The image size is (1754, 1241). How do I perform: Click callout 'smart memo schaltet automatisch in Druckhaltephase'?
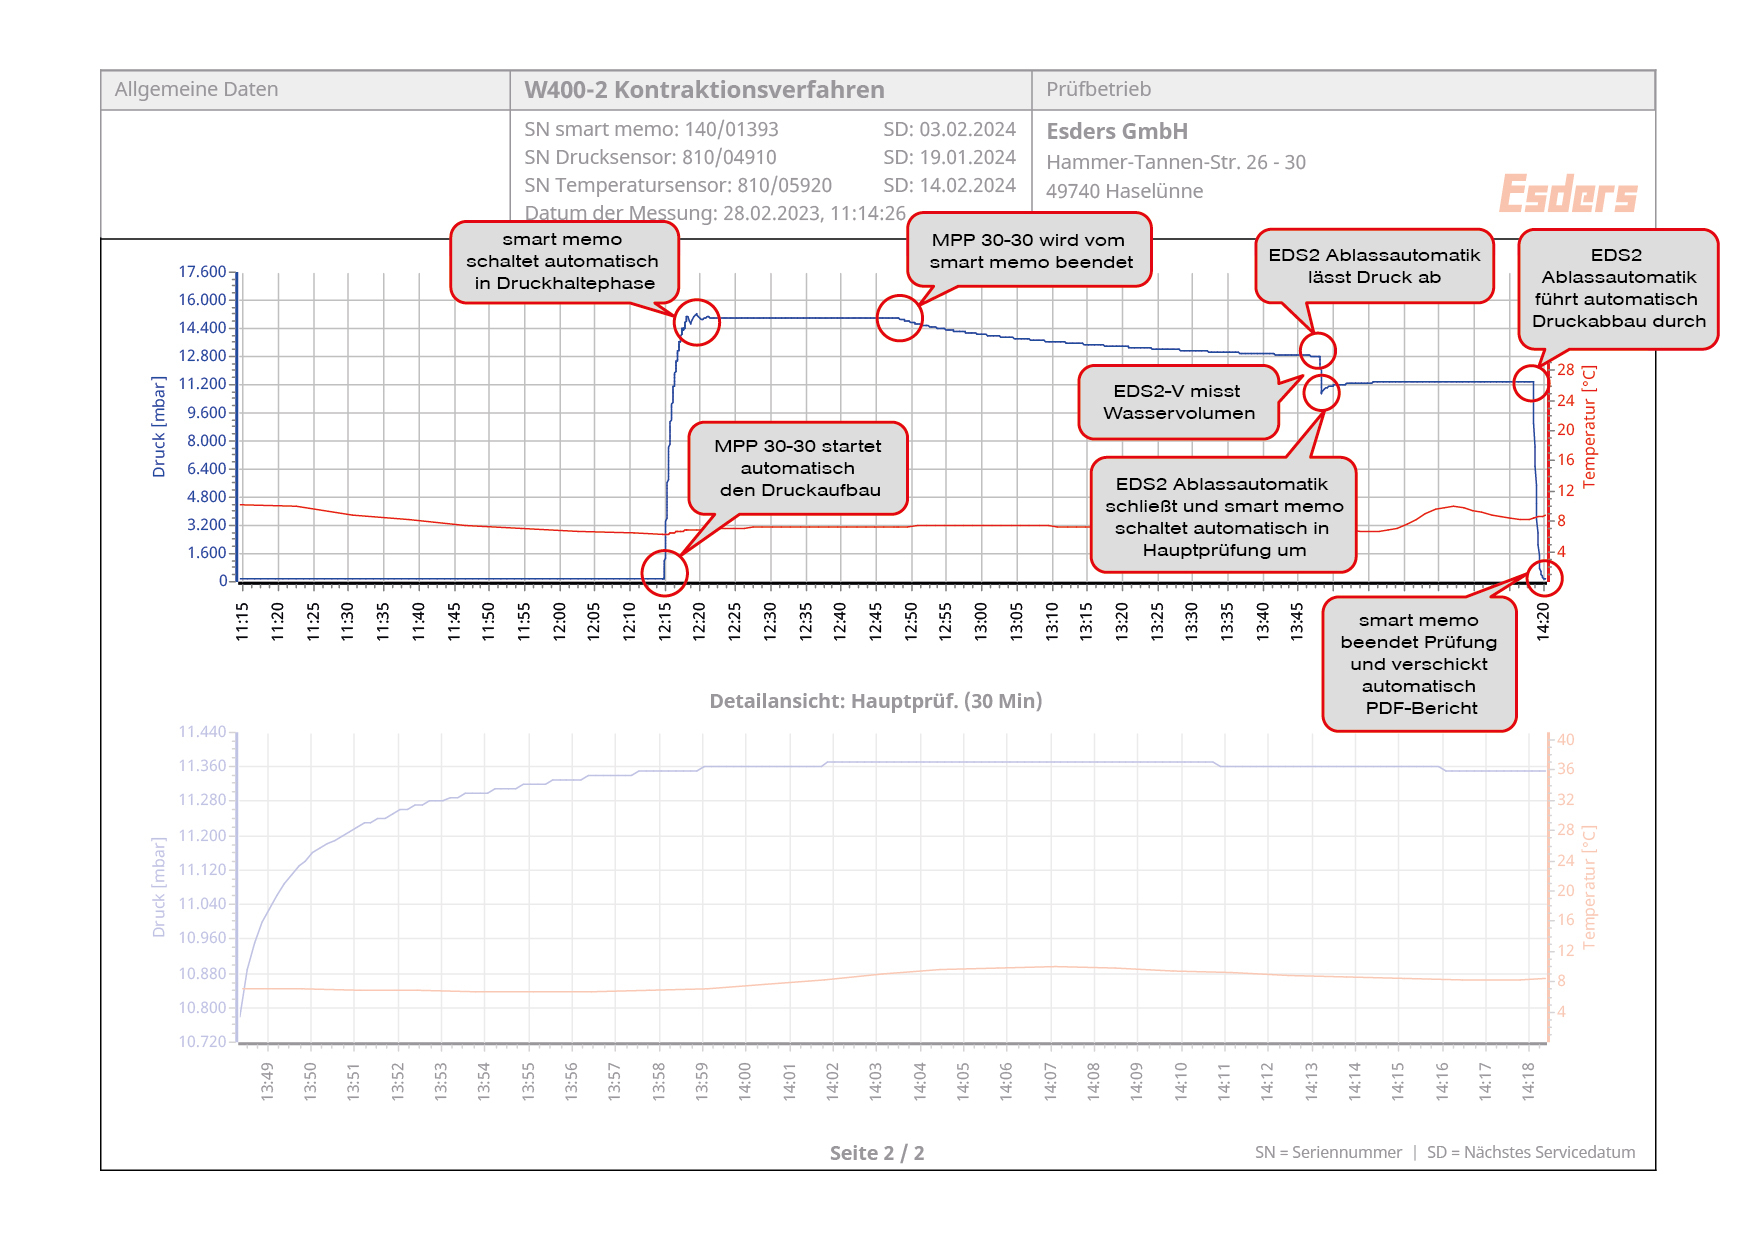click(565, 262)
